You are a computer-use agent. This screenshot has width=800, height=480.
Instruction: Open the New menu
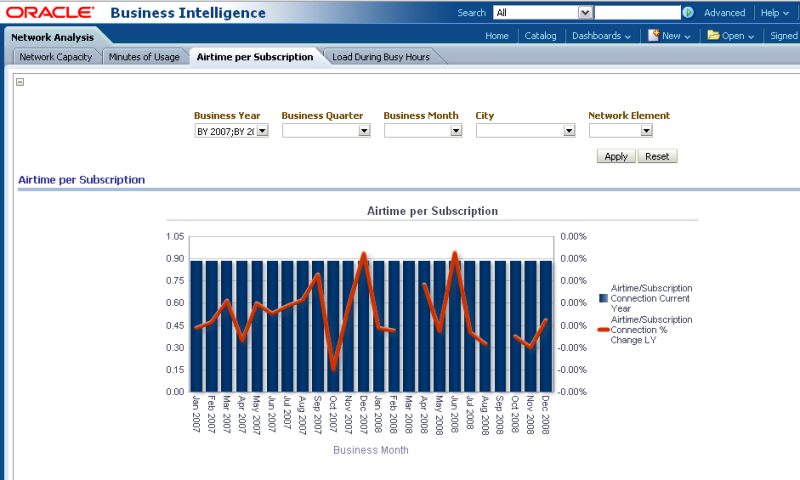tap(676, 36)
